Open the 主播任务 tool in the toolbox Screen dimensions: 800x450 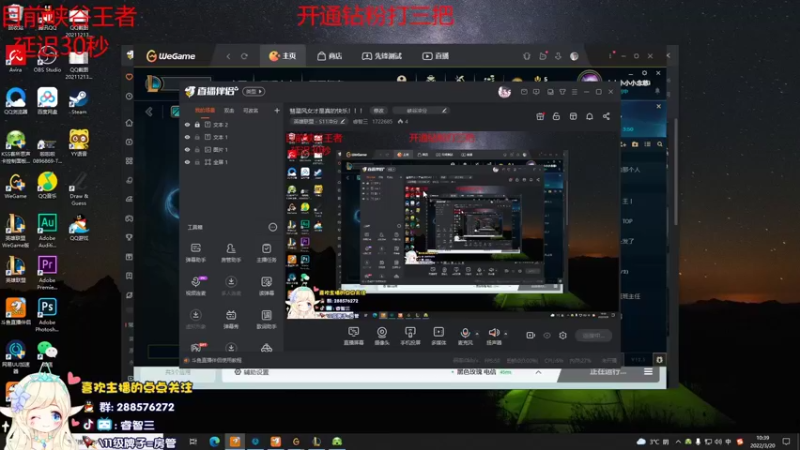coord(266,252)
